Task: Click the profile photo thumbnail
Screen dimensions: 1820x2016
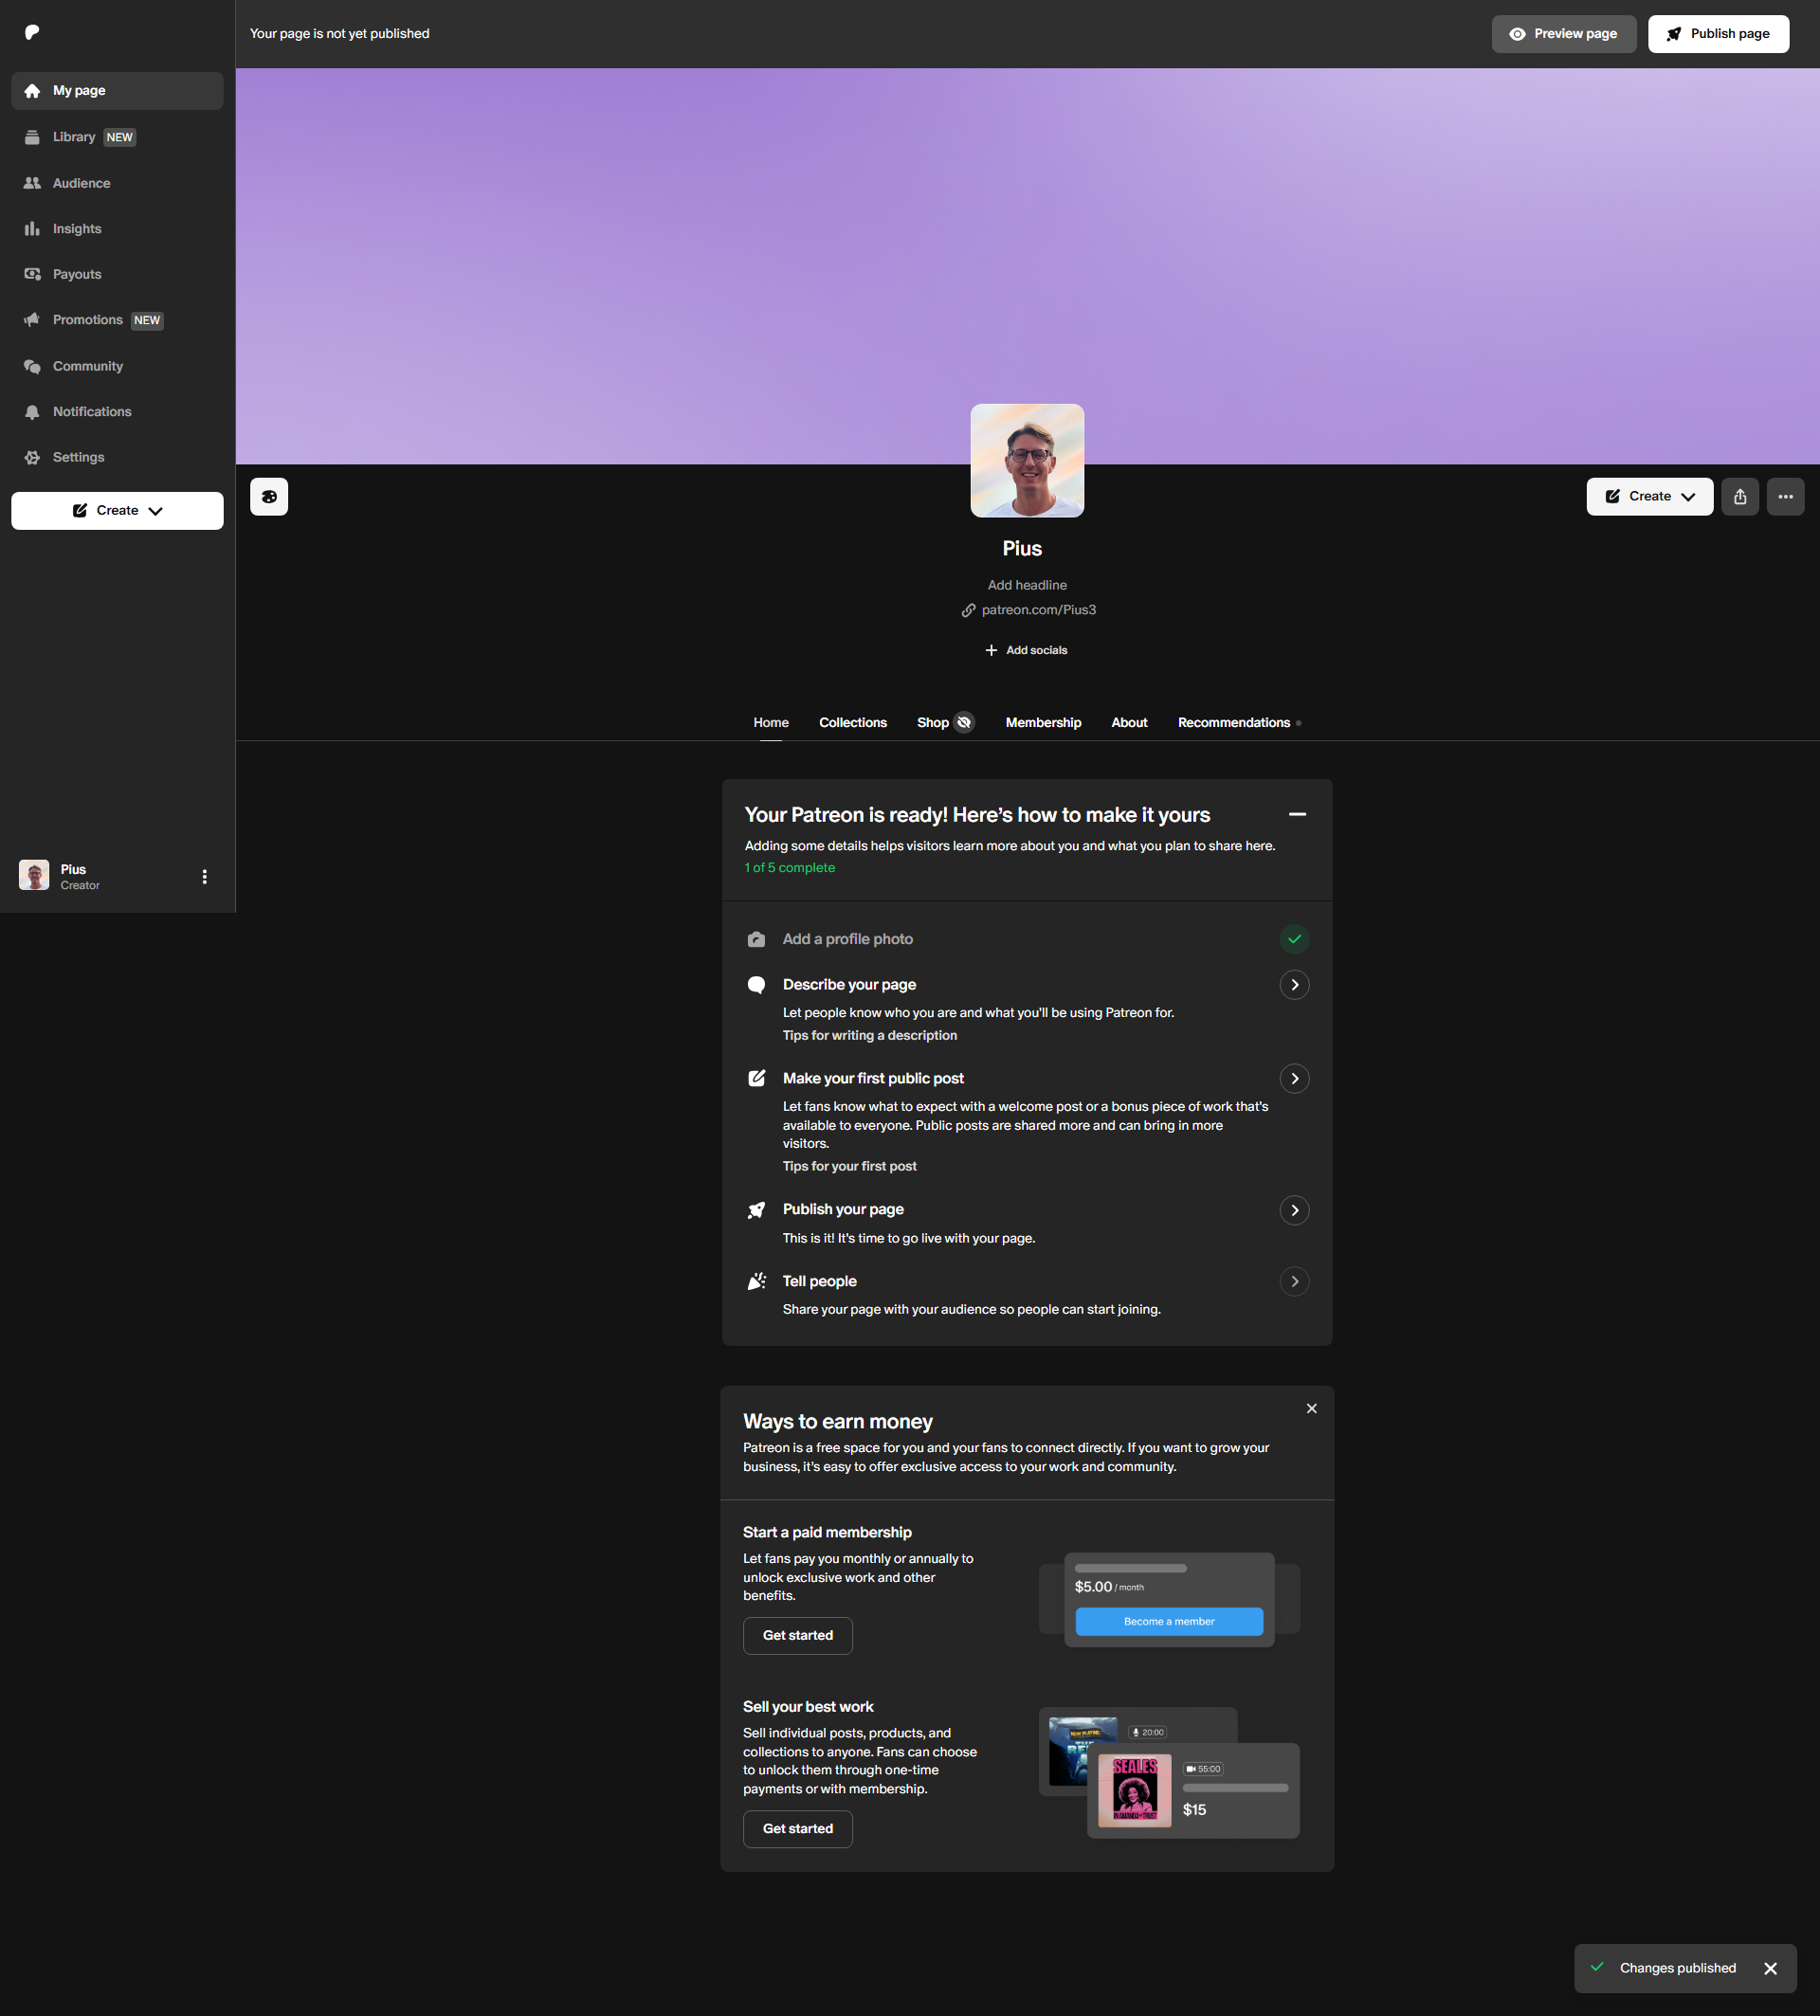Action: click(x=1027, y=461)
